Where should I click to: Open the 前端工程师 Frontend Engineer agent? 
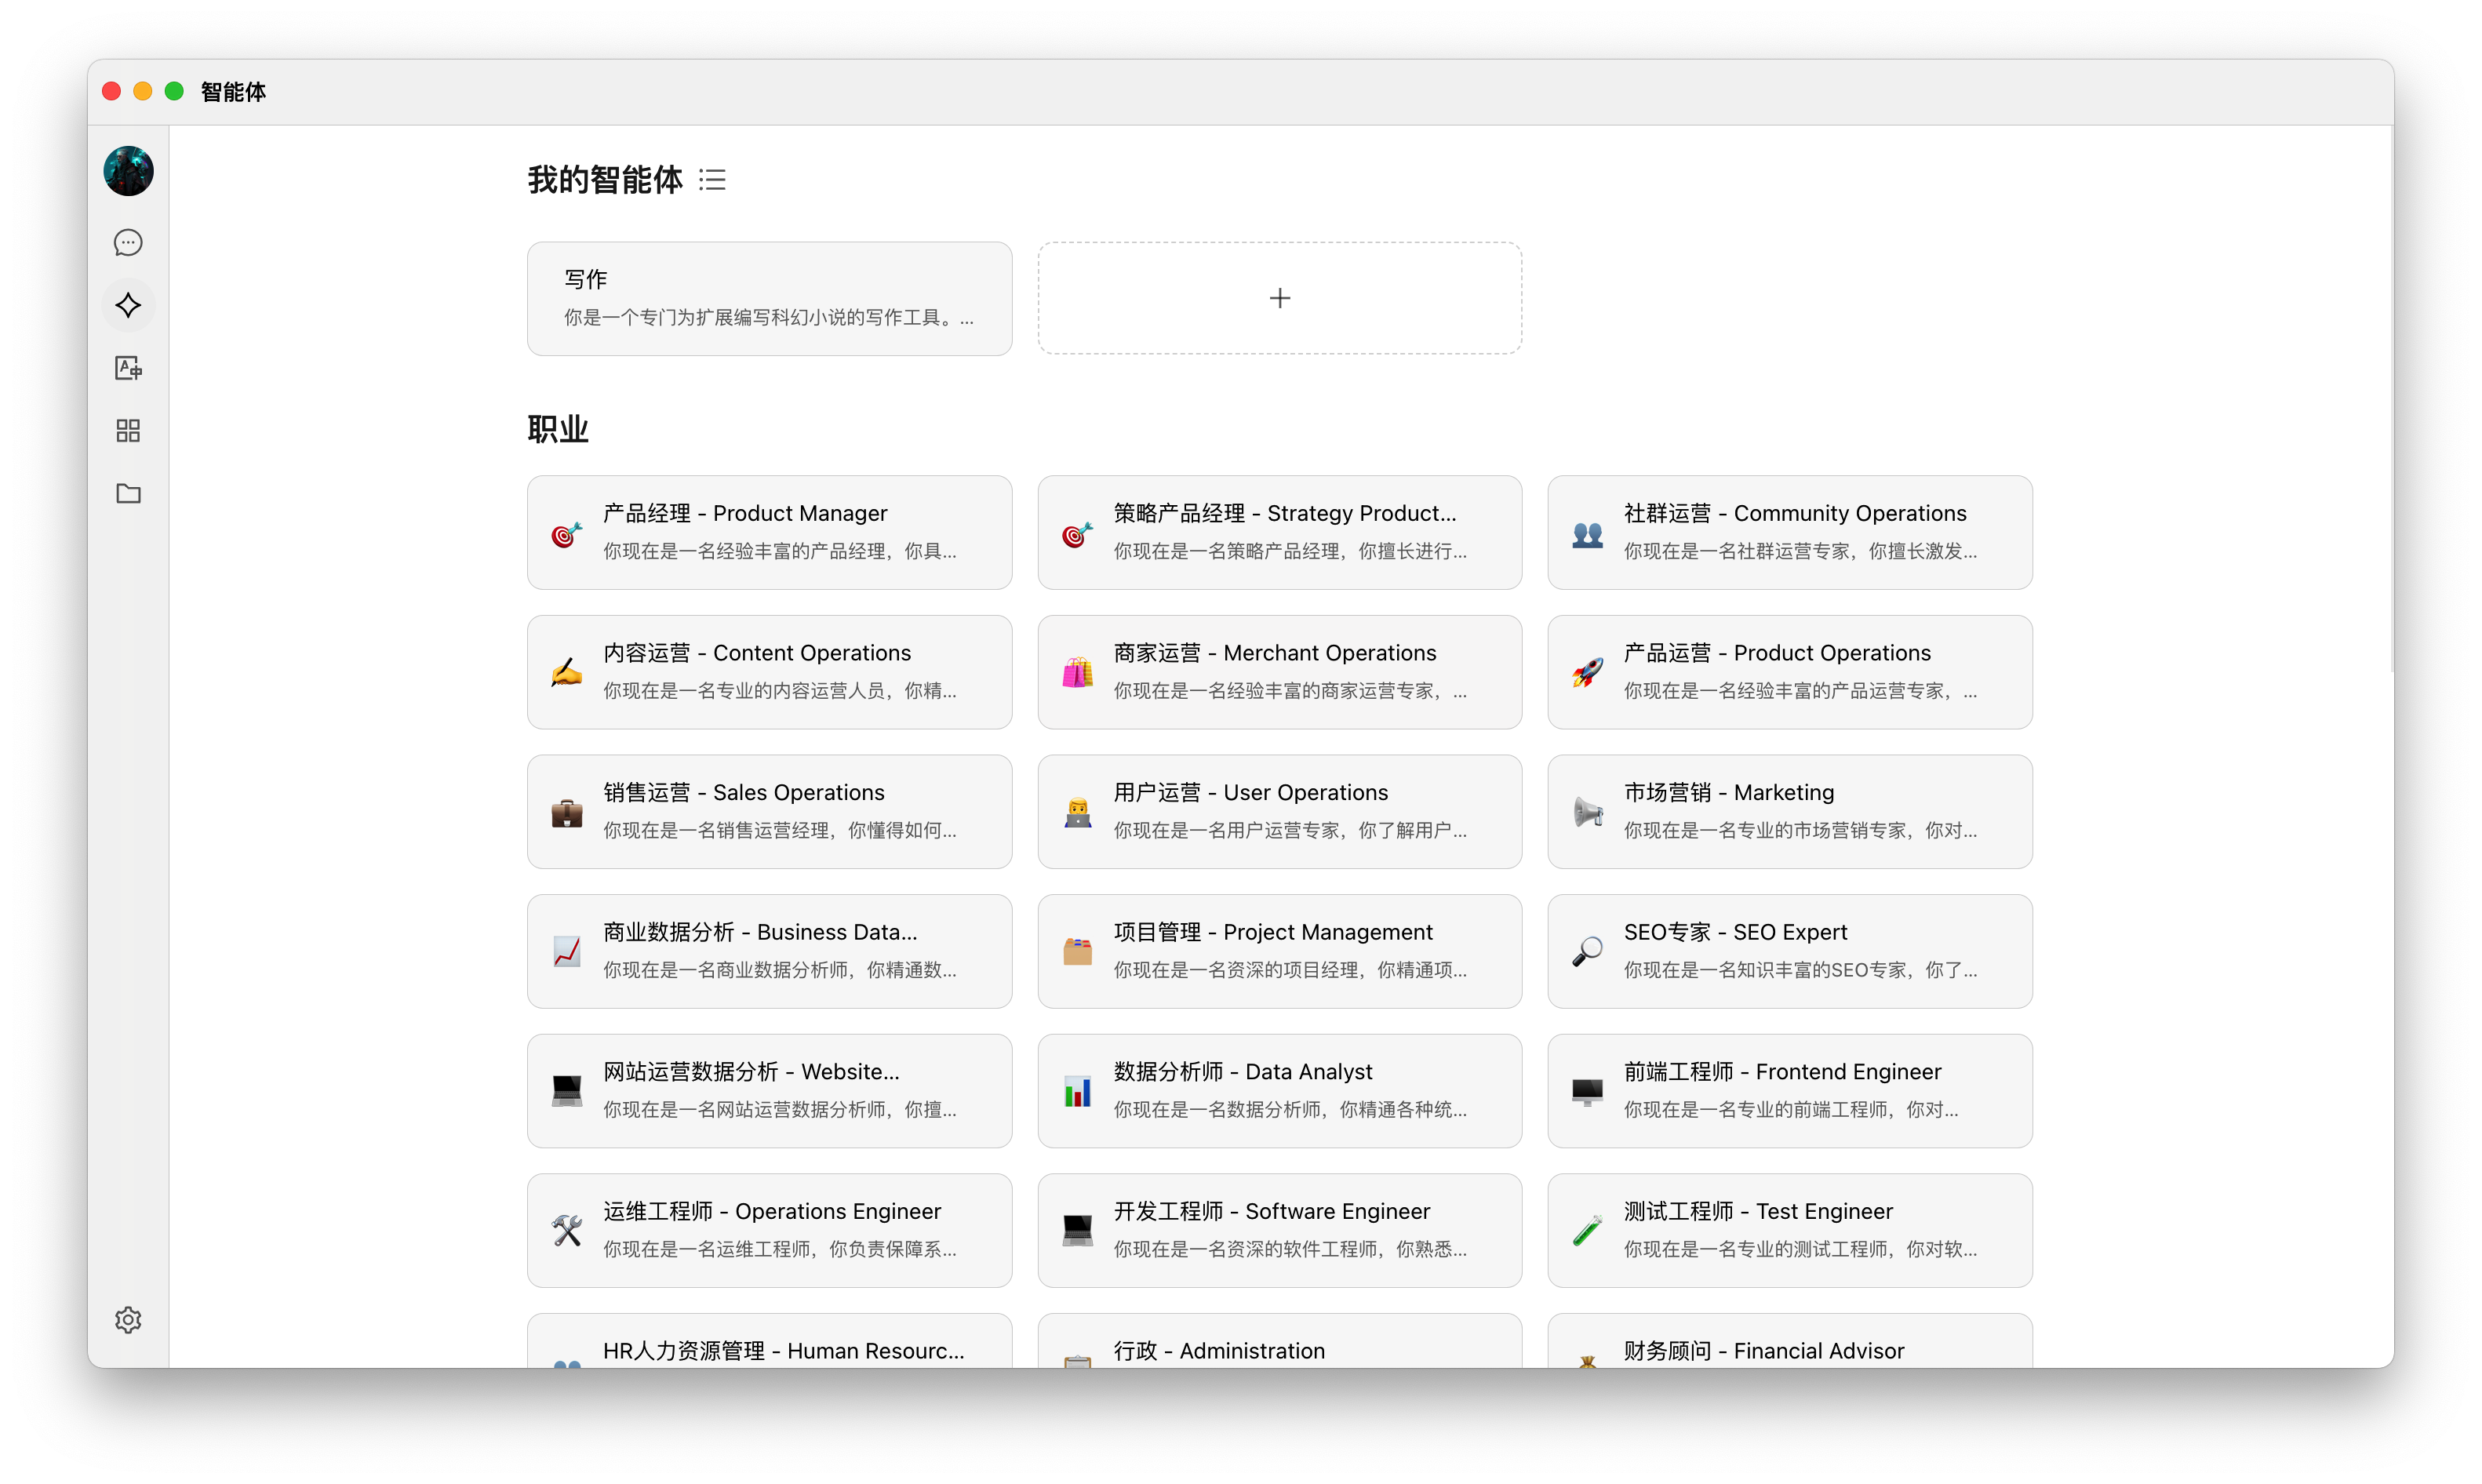(x=1789, y=1090)
